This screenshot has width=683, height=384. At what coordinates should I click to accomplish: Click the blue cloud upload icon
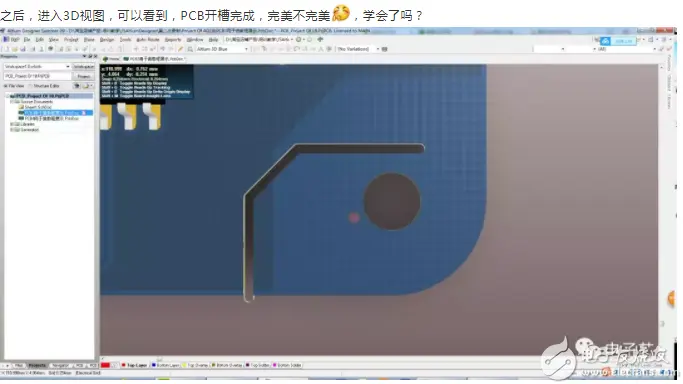[x=605, y=41]
